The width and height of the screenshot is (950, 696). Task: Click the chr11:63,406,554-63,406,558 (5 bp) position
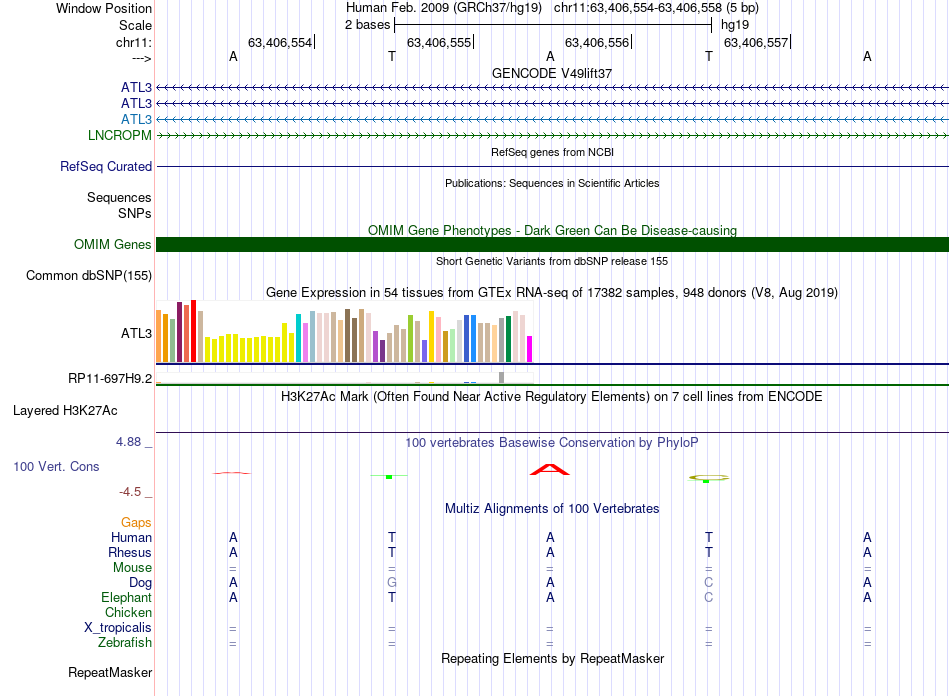[x=656, y=8]
